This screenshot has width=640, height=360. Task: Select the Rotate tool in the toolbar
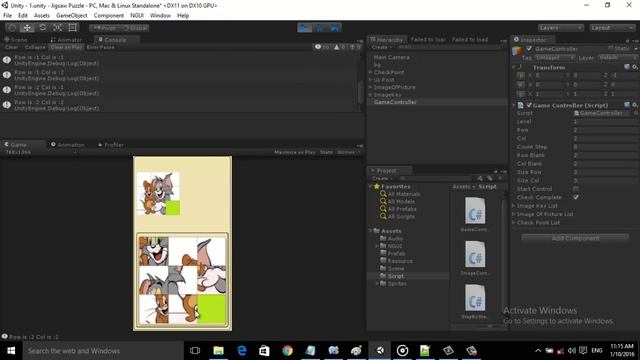click(42, 28)
